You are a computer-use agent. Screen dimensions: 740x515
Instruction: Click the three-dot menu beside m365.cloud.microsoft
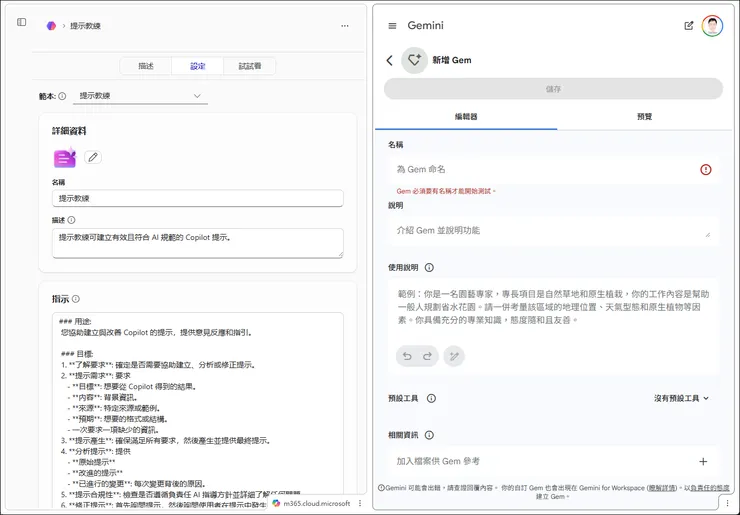[x=360, y=503]
